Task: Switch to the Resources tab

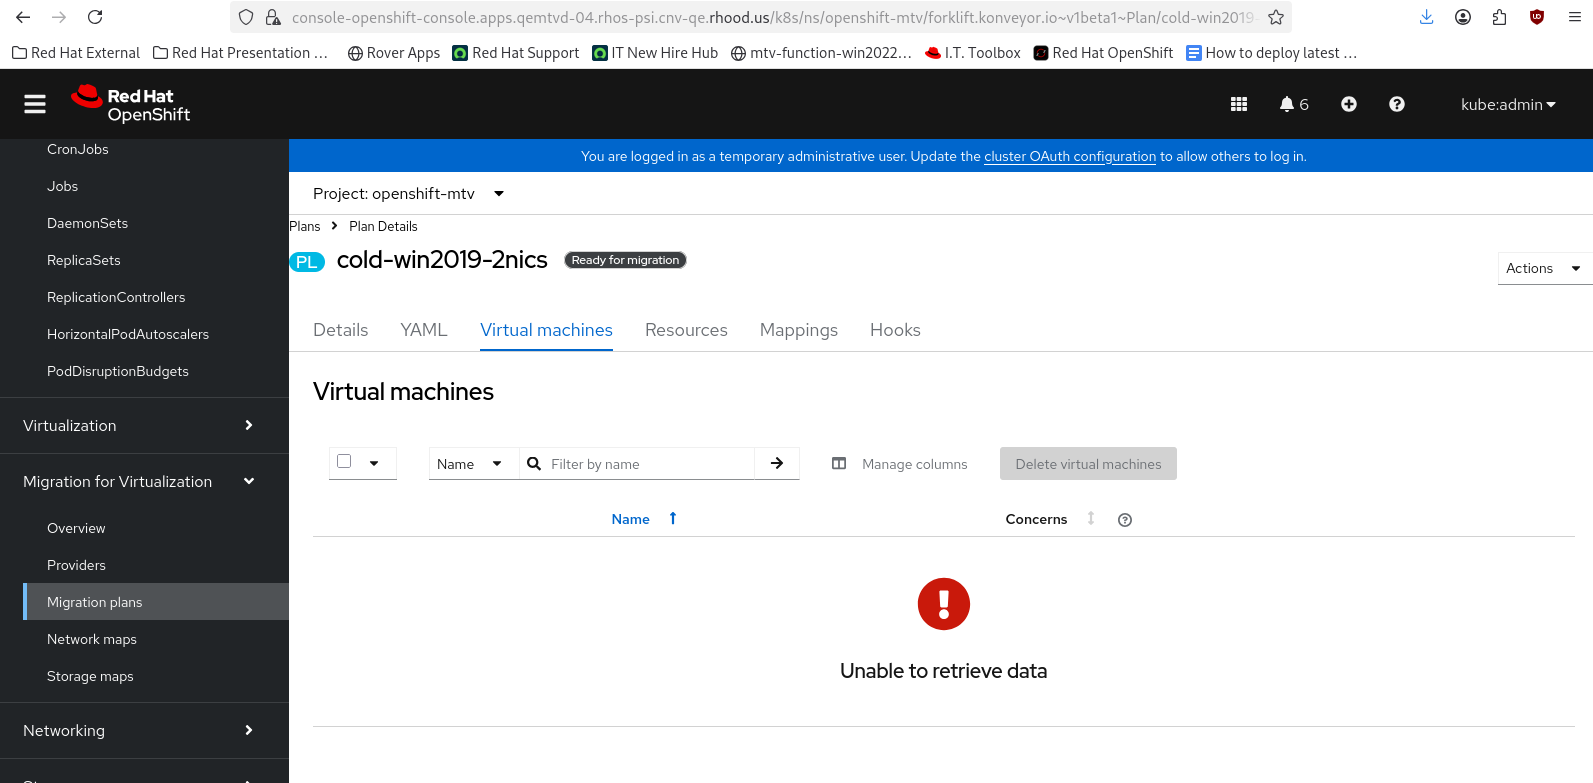Action: pos(686,330)
